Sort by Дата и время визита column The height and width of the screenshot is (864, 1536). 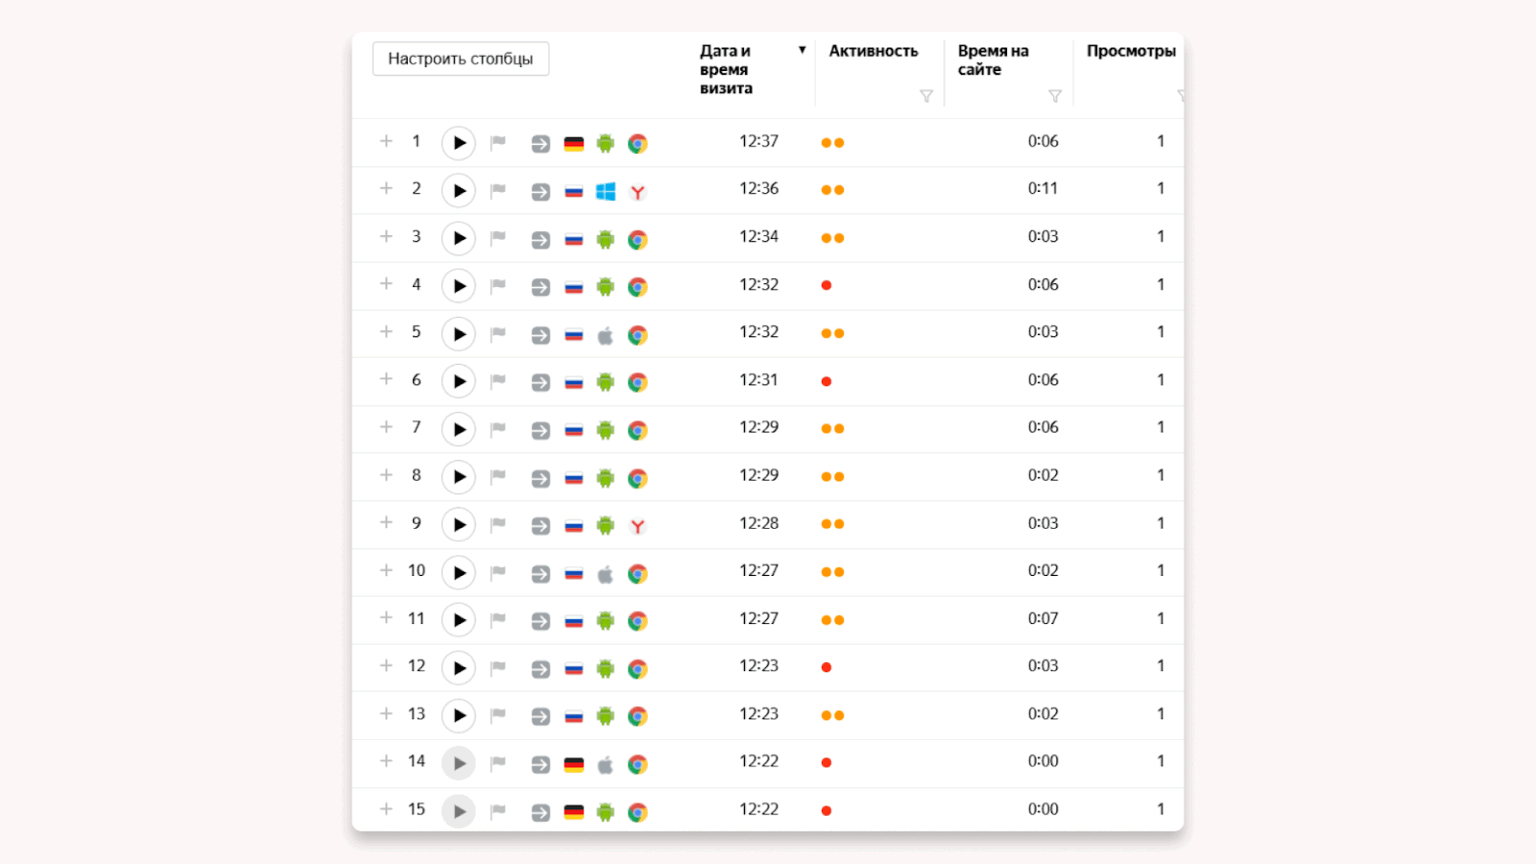pyautogui.click(x=727, y=69)
